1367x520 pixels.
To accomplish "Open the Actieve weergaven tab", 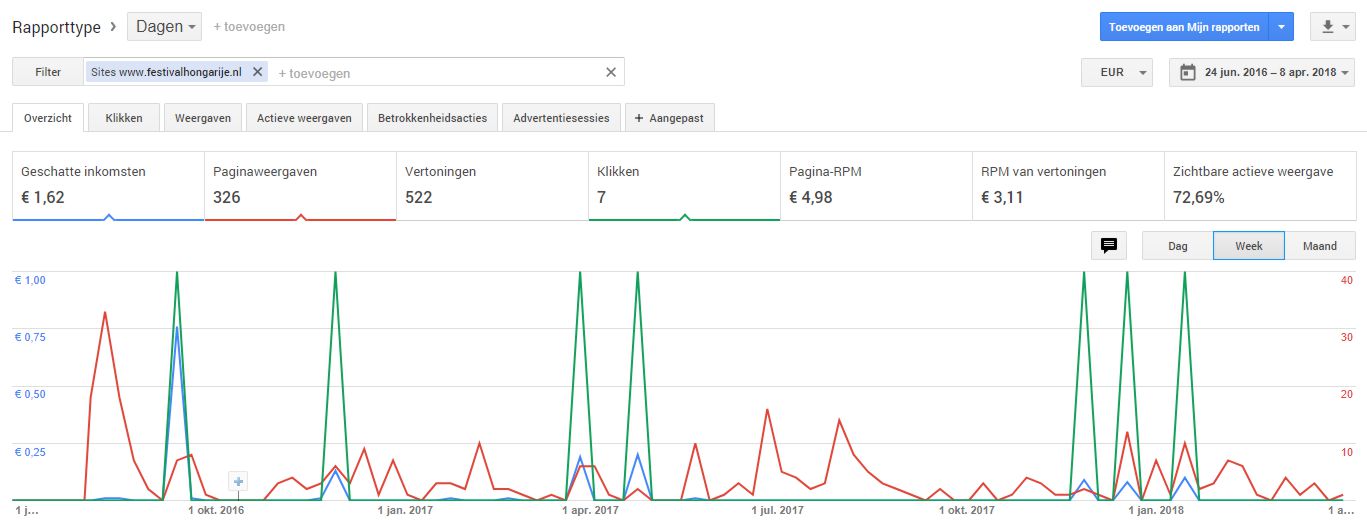I will [304, 118].
